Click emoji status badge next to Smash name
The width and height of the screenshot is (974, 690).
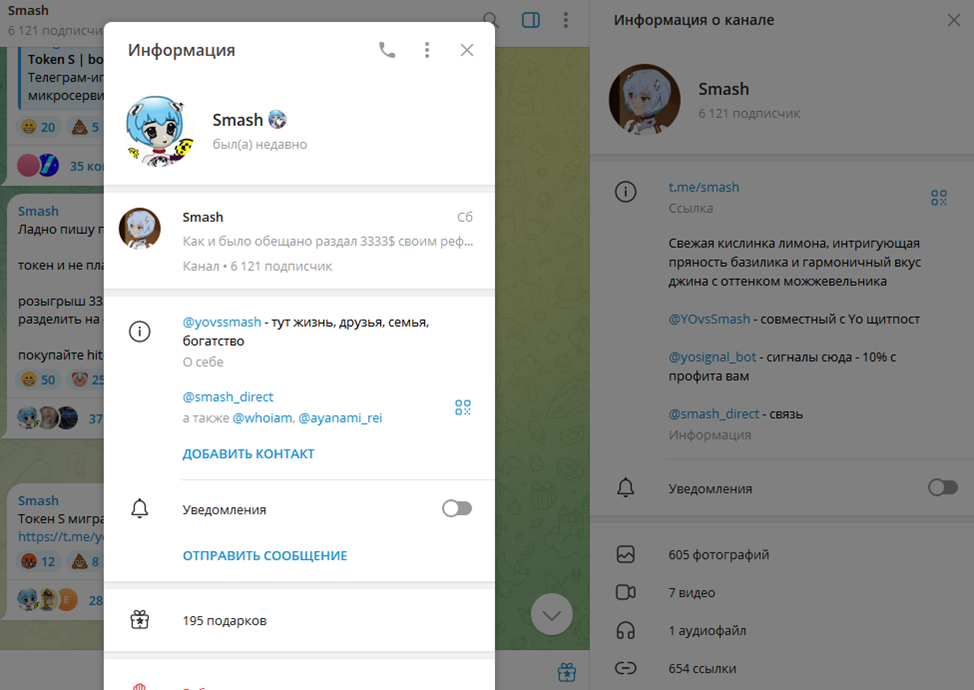[x=277, y=119]
